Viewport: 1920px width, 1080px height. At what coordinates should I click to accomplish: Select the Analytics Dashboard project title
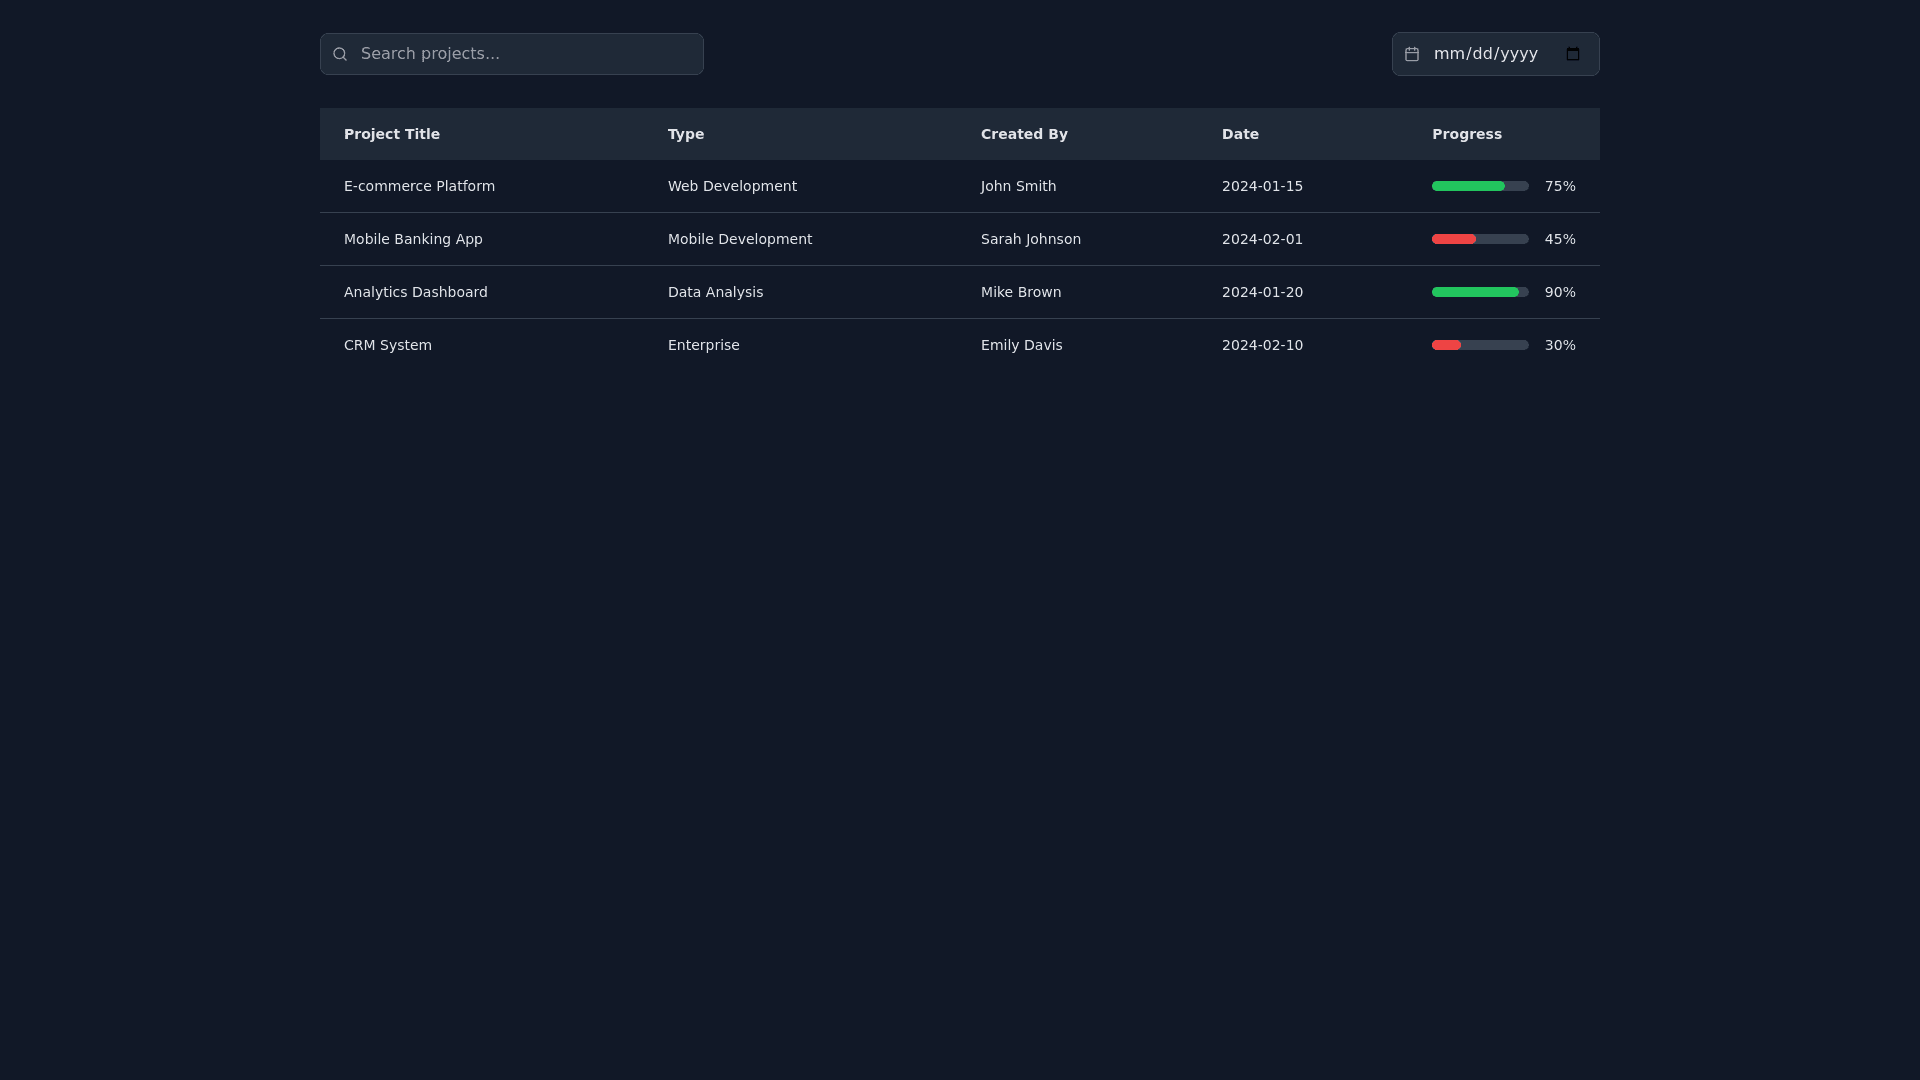pos(416,292)
